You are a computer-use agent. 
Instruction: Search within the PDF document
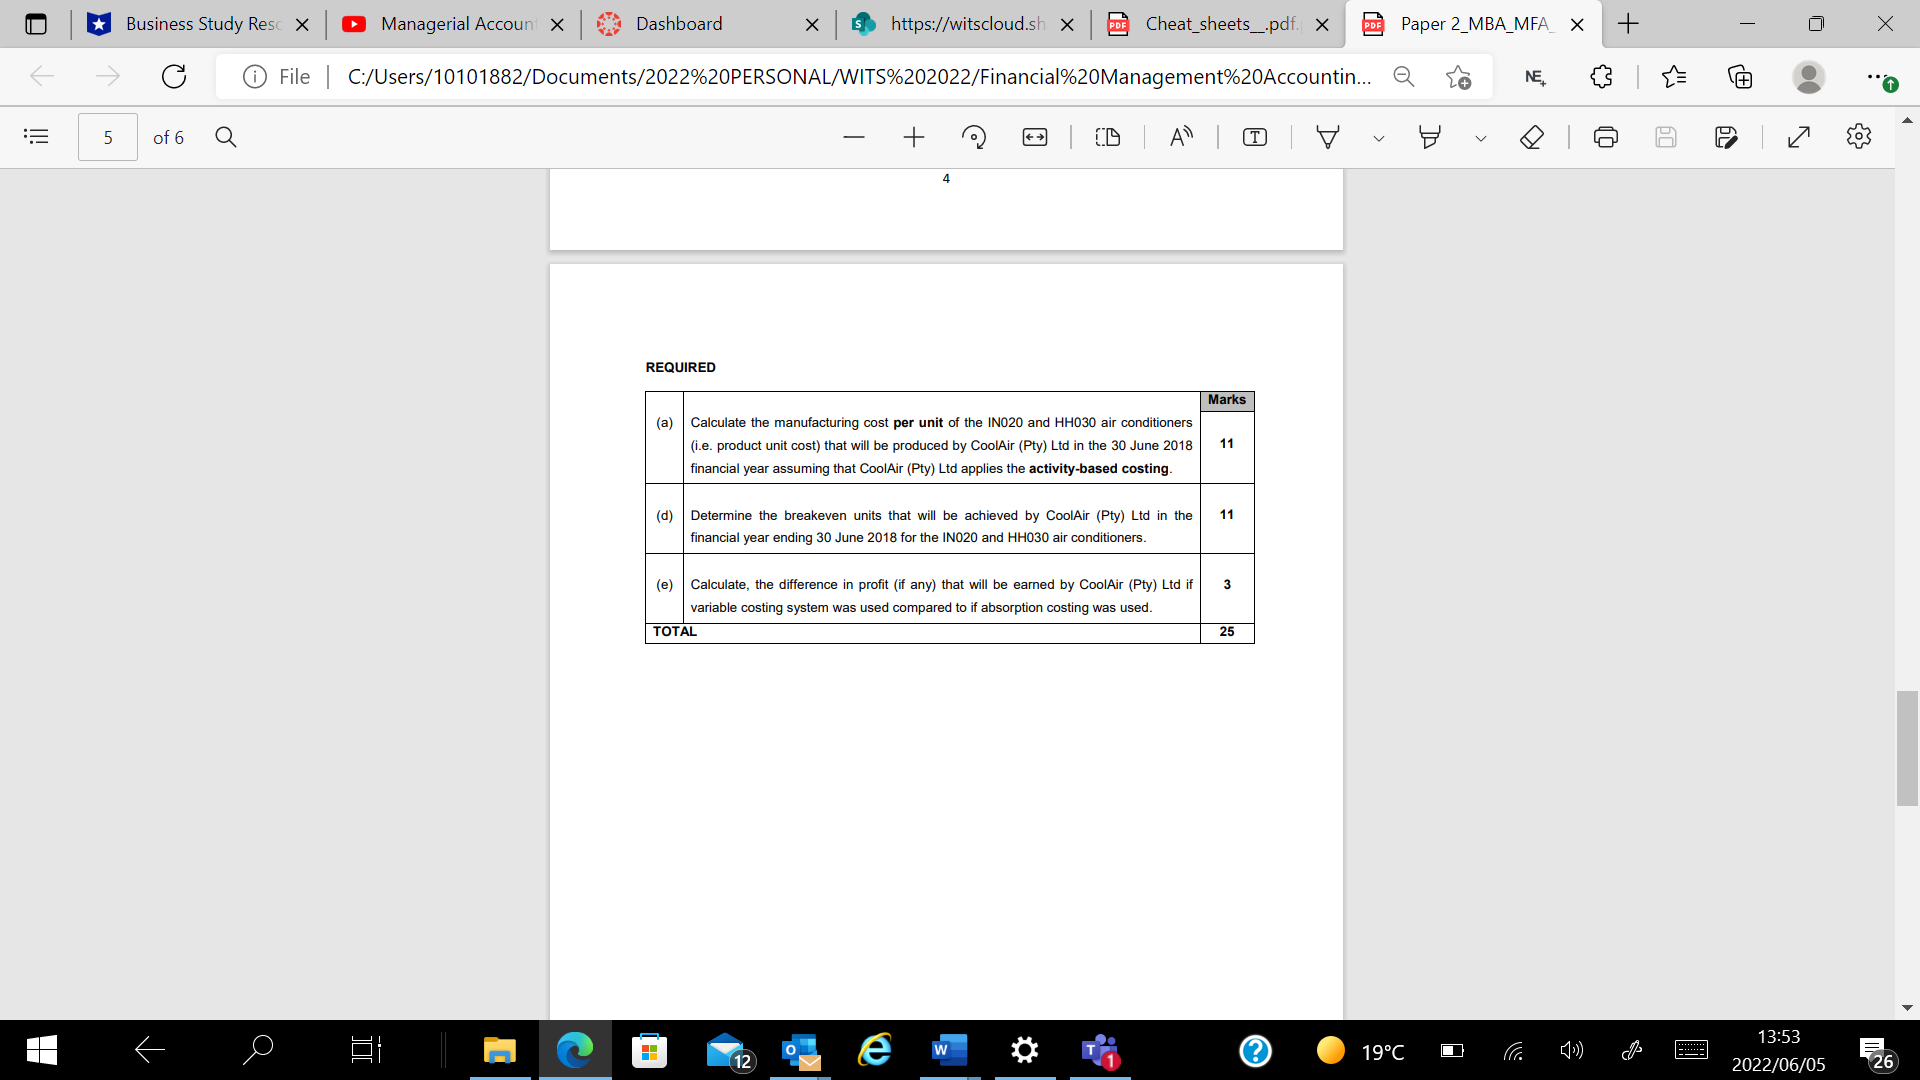click(x=226, y=137)
